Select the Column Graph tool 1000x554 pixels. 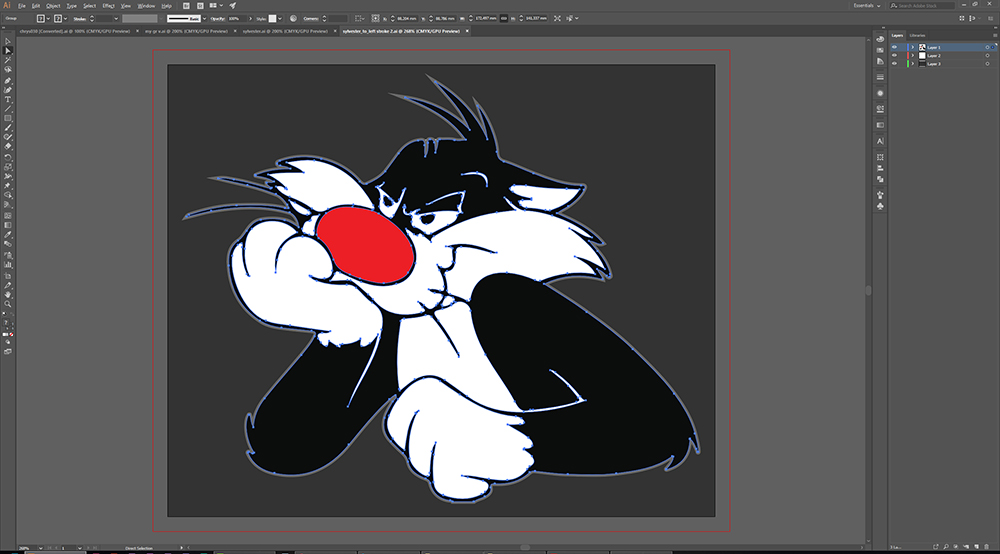click(8, 265)
